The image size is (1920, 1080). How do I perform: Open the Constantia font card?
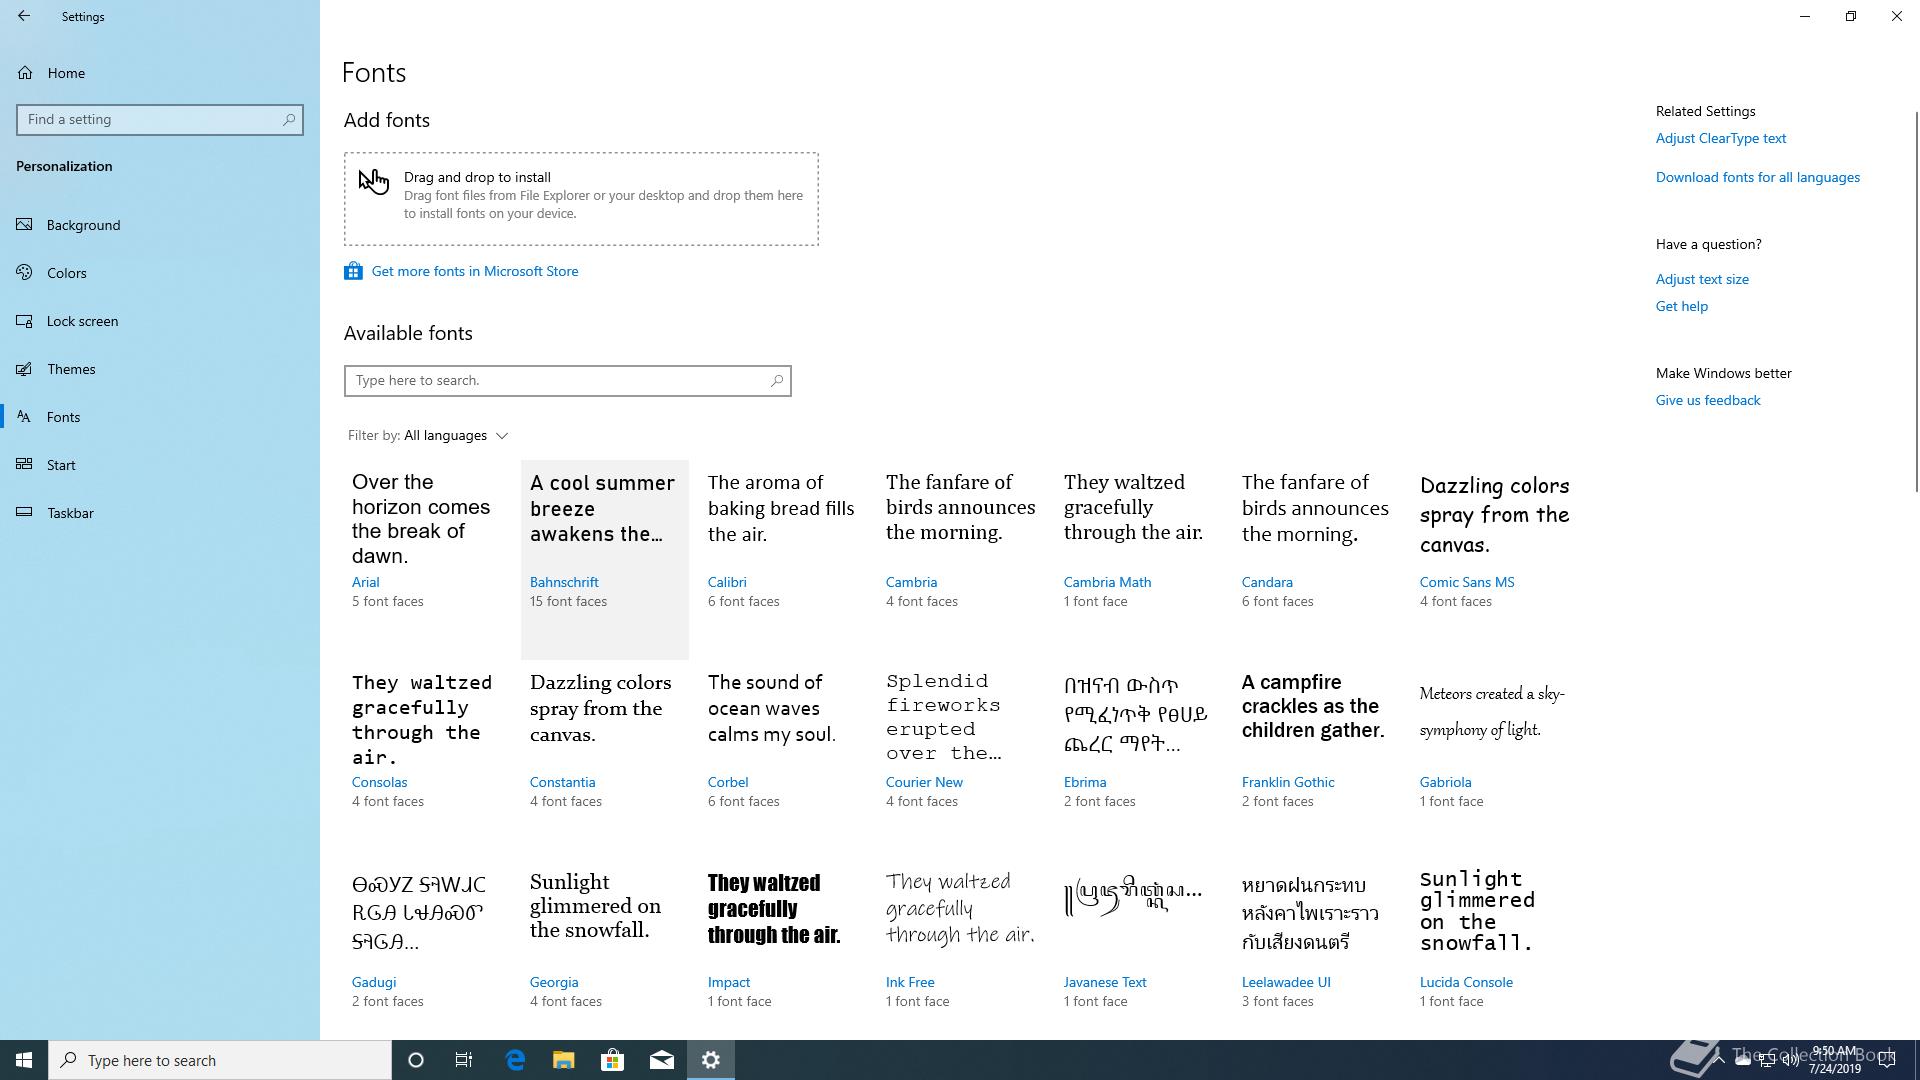(605, 760)
